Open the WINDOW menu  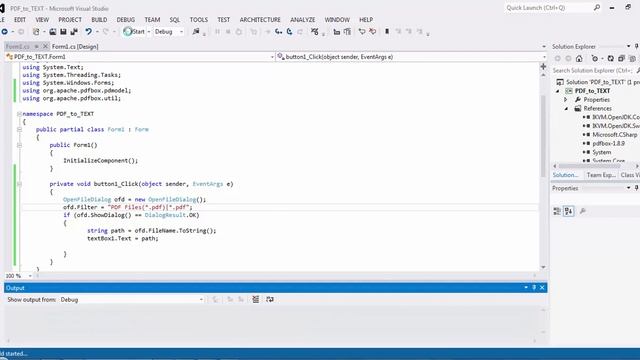(x=337, y=20)
